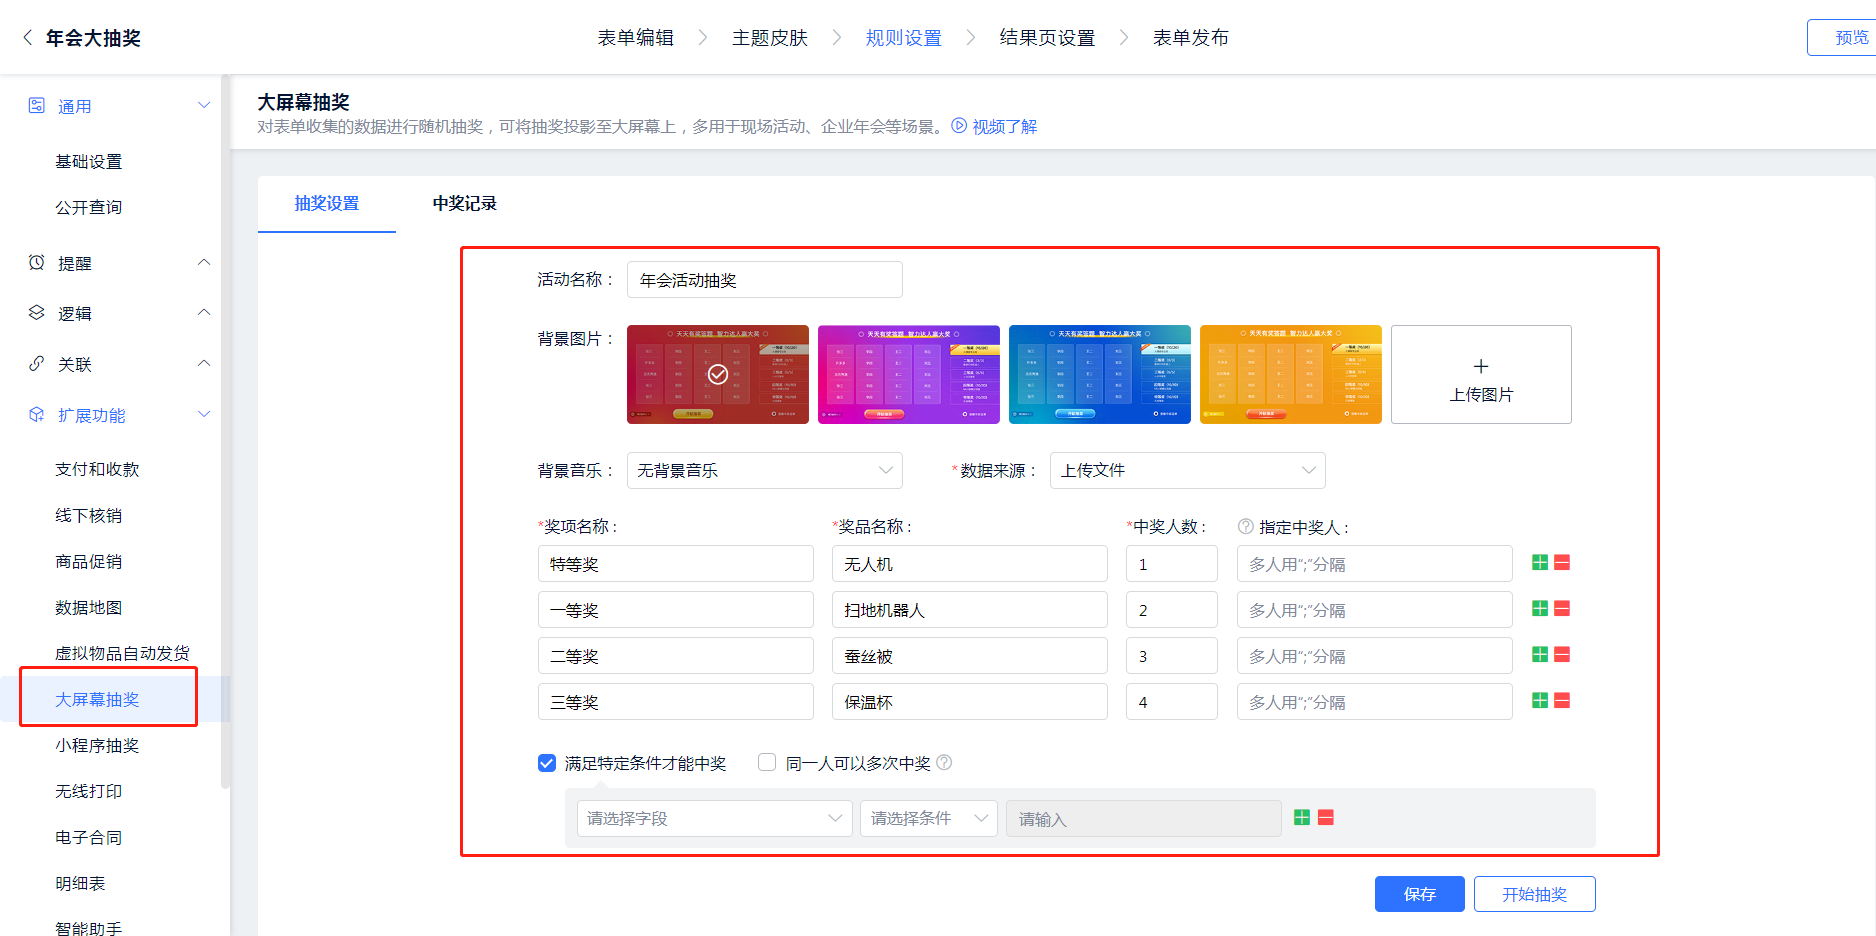Switch to the 抽奖设置 tab
The width and height of the screenshot is (1876, 936).
[327, 204]
